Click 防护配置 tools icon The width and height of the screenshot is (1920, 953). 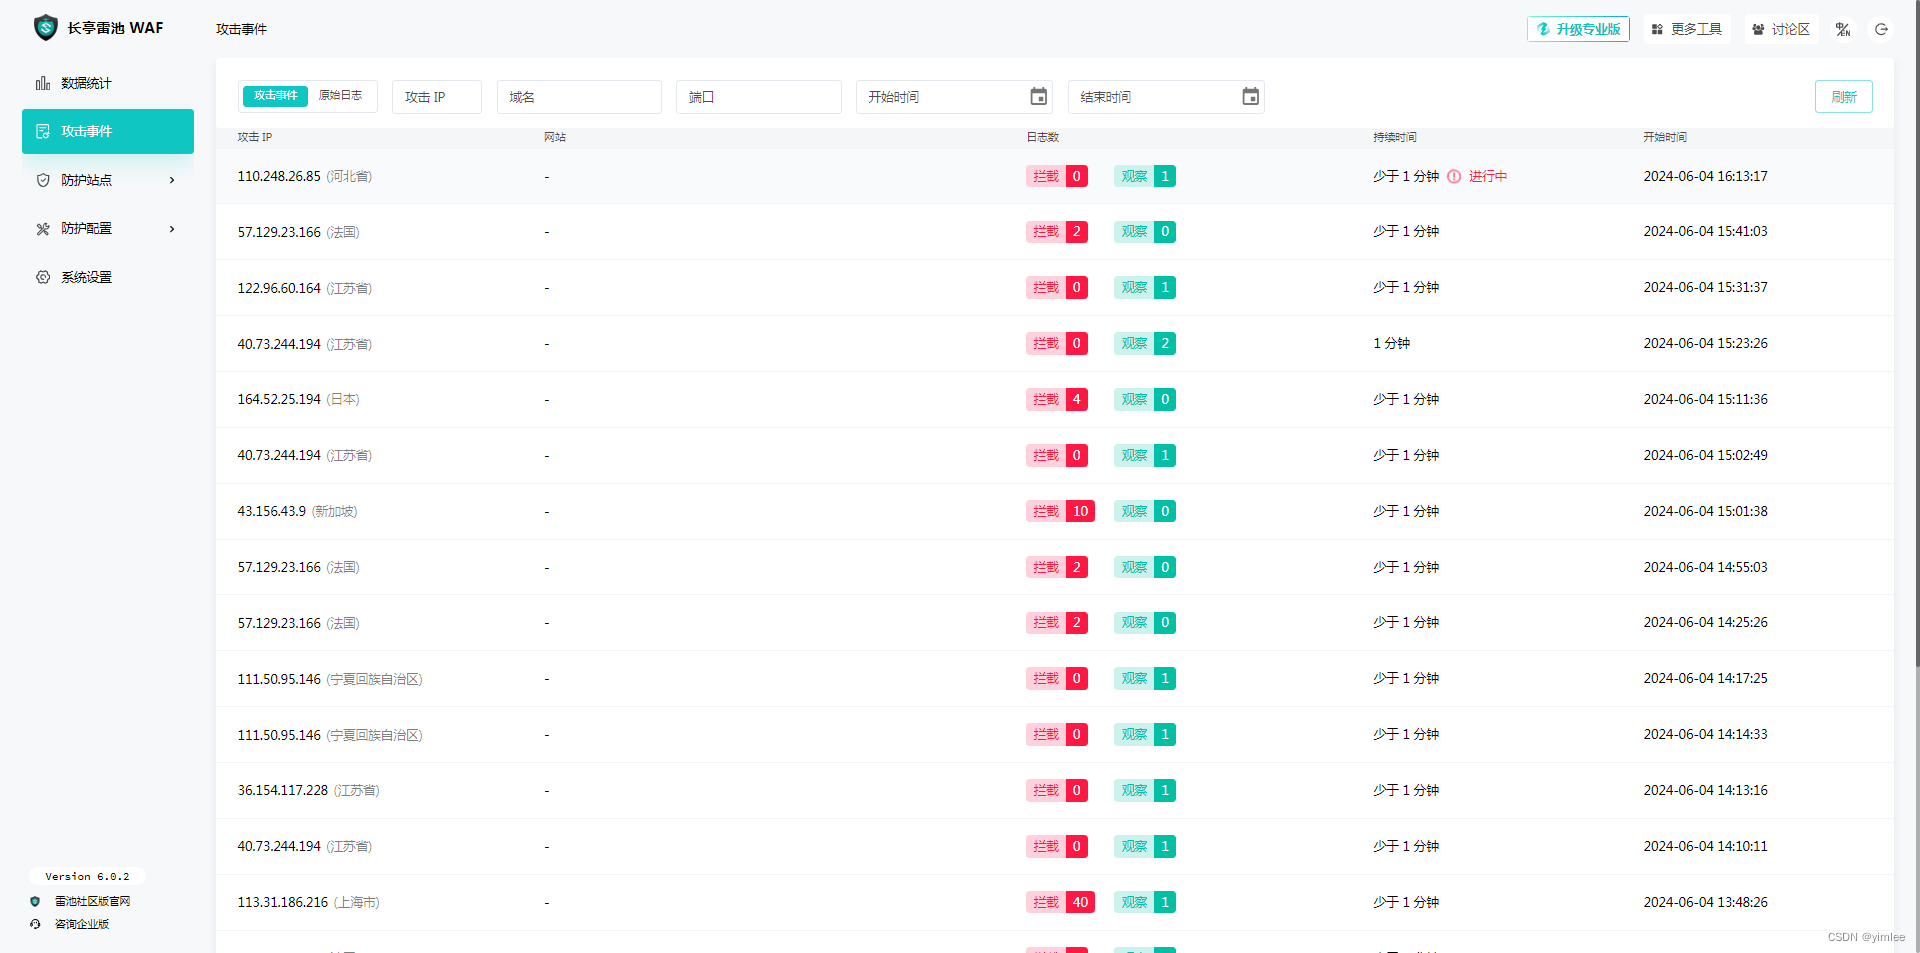43,229
